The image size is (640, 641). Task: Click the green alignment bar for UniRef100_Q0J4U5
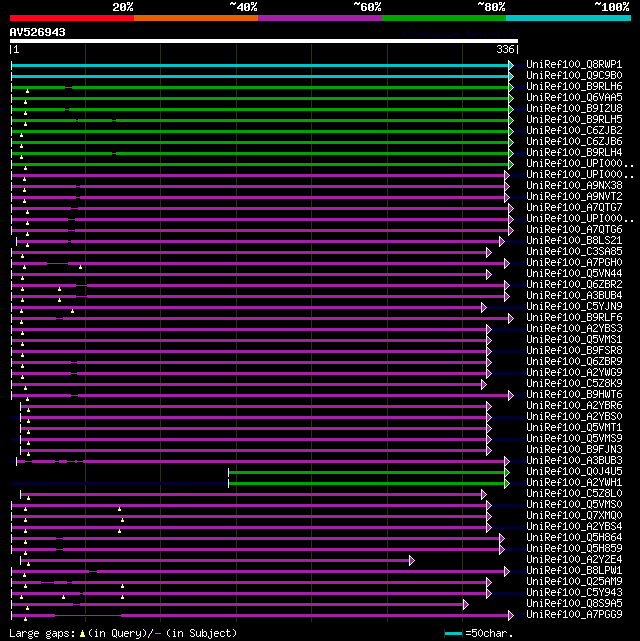point(367,473)
